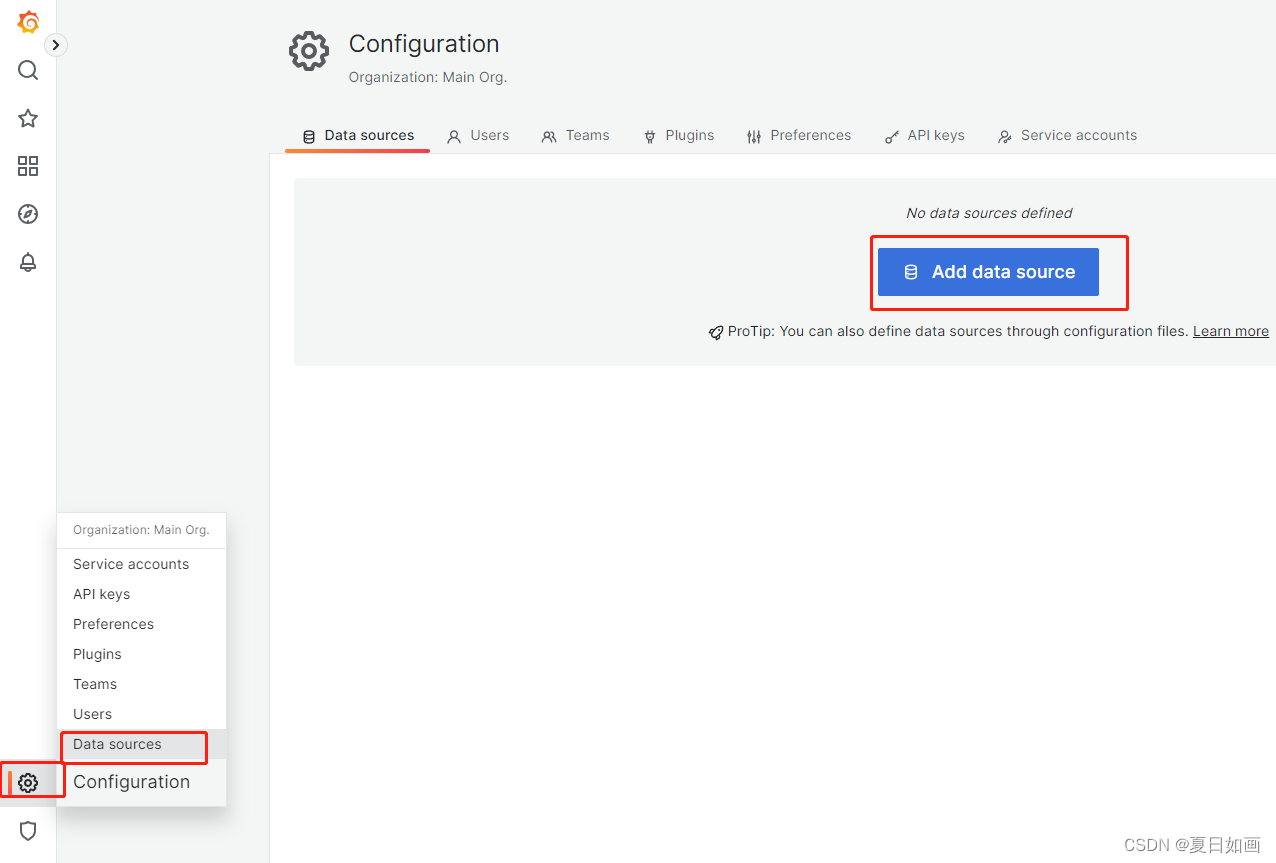The height and width of the screenshot is (863, 1276).
Task: Choose Service accounts from the flyout menu
Action: tap(131, 564)
